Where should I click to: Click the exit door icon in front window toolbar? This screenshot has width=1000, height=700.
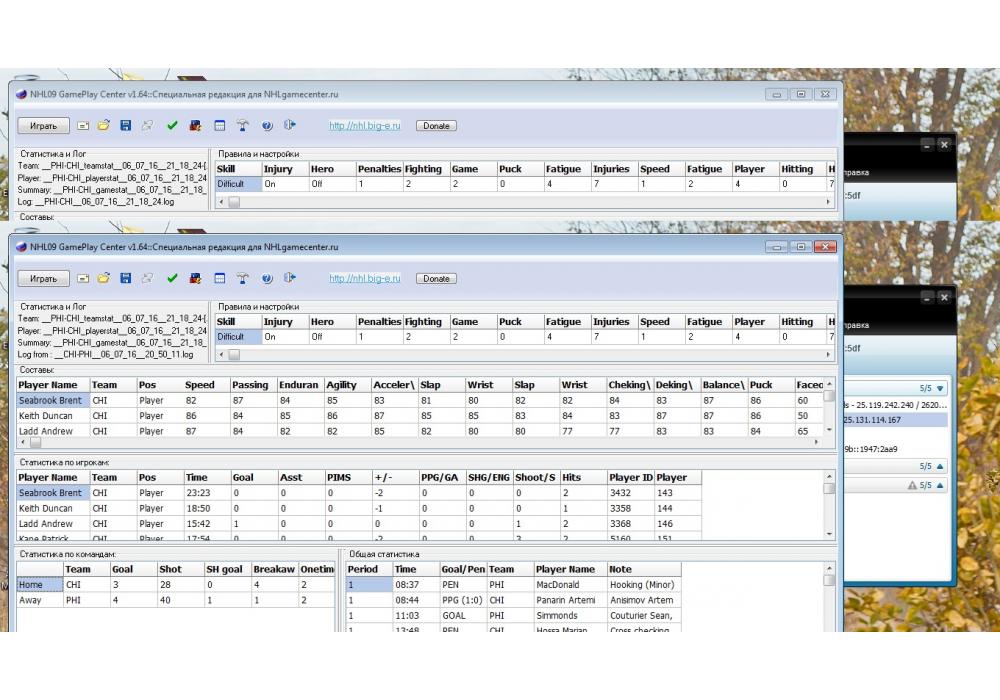[x=290, y=278]
